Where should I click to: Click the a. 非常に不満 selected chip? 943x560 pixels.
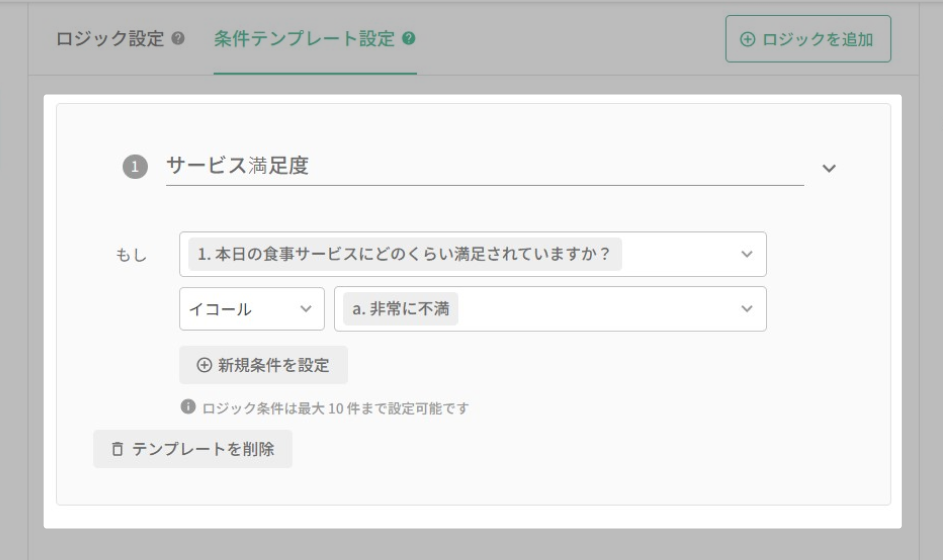point(401,309)
